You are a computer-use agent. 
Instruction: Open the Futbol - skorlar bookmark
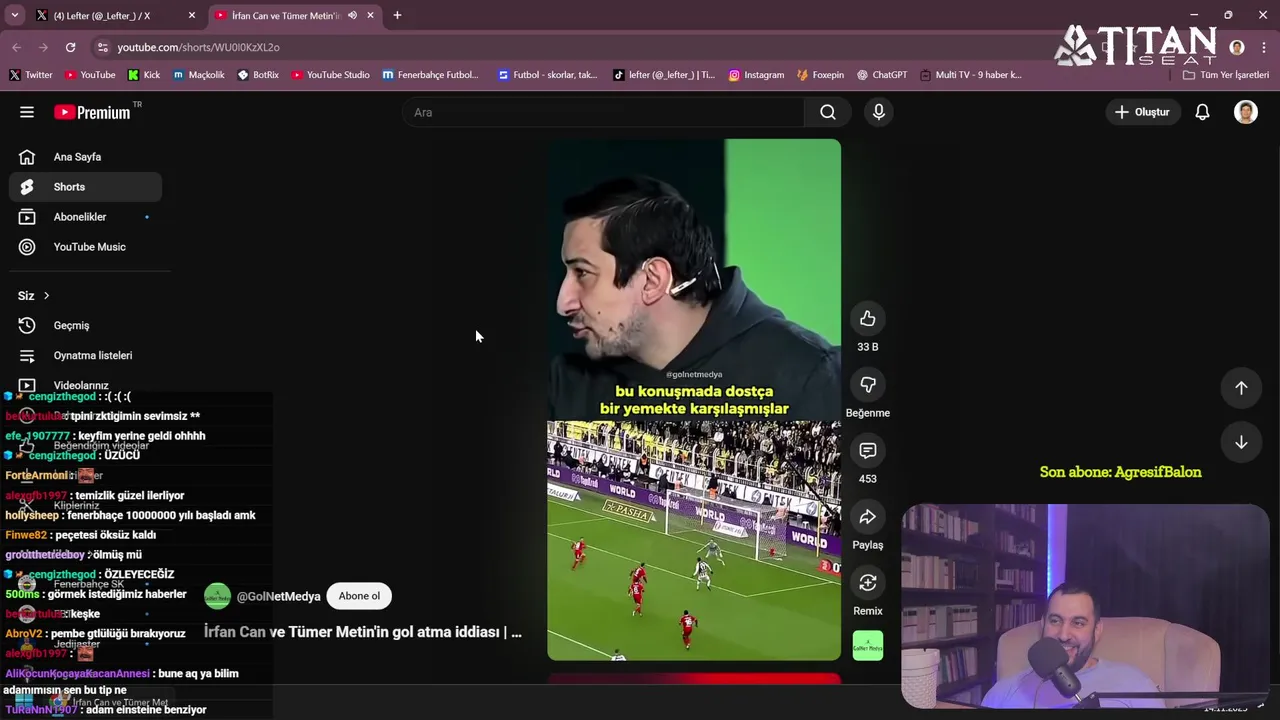point(548,75)
